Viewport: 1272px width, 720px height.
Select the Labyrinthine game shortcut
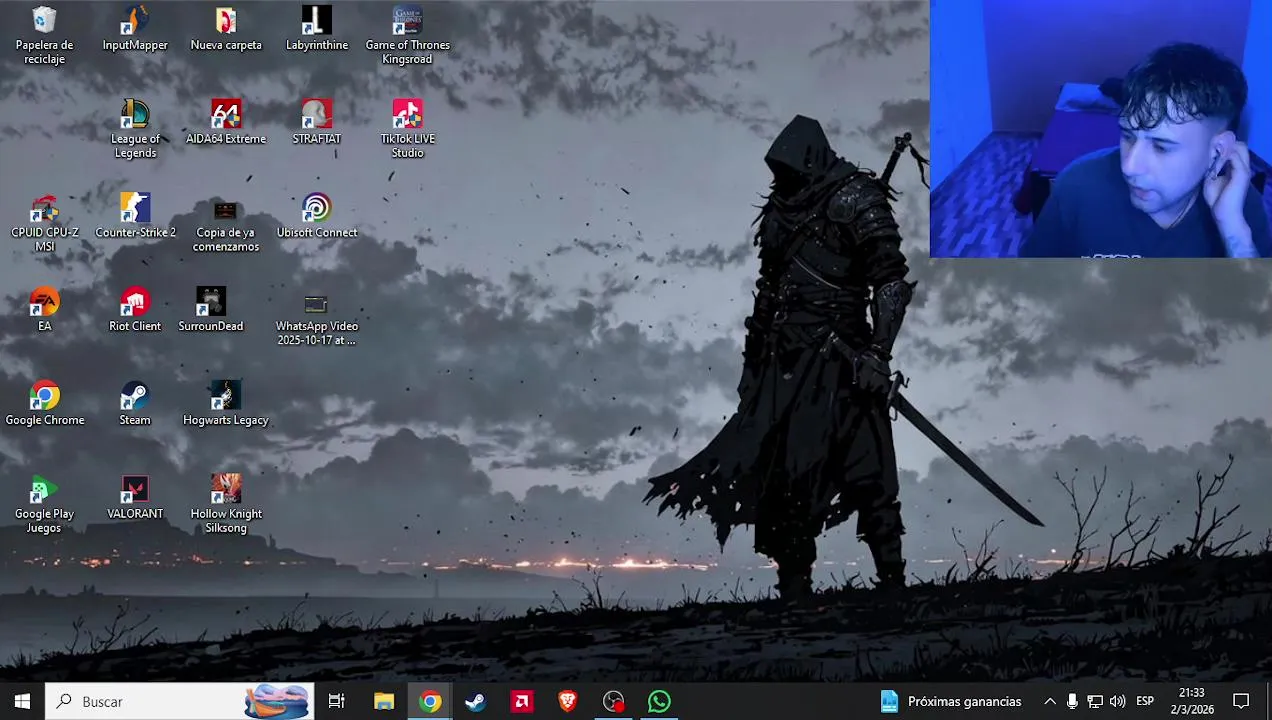coord(317,29)
